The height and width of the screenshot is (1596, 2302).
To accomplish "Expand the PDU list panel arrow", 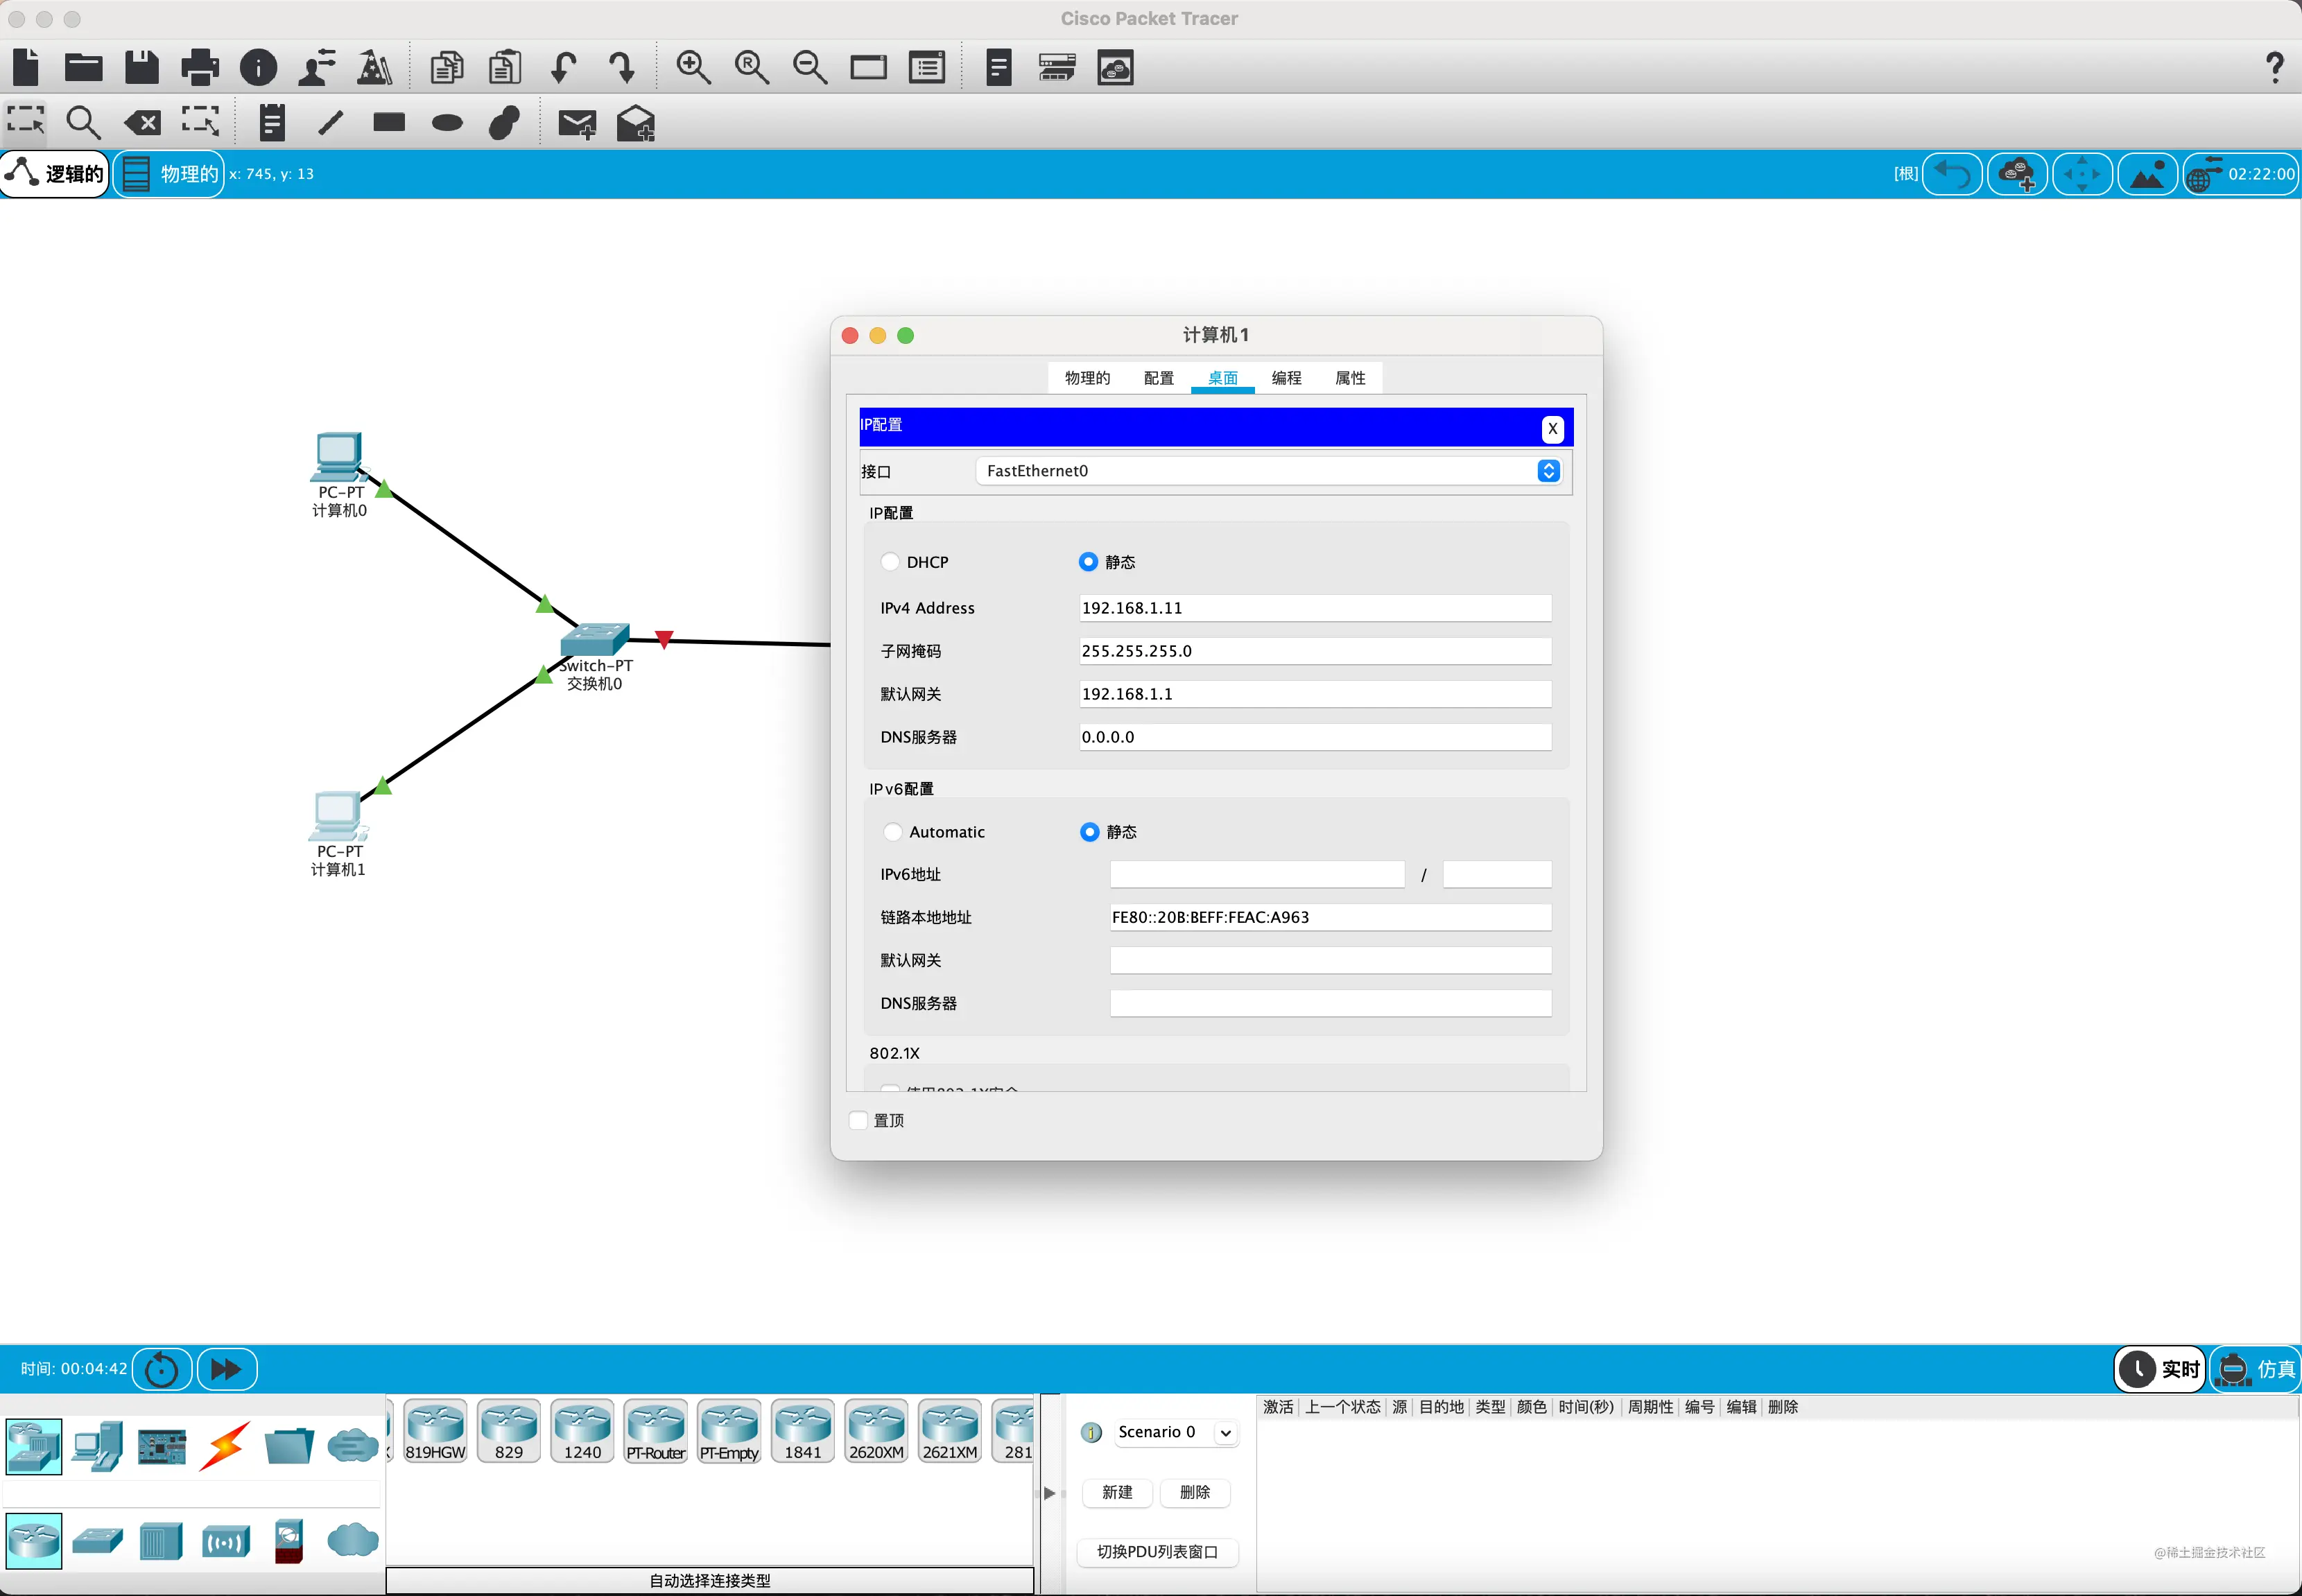I will click(1049, 1493).
